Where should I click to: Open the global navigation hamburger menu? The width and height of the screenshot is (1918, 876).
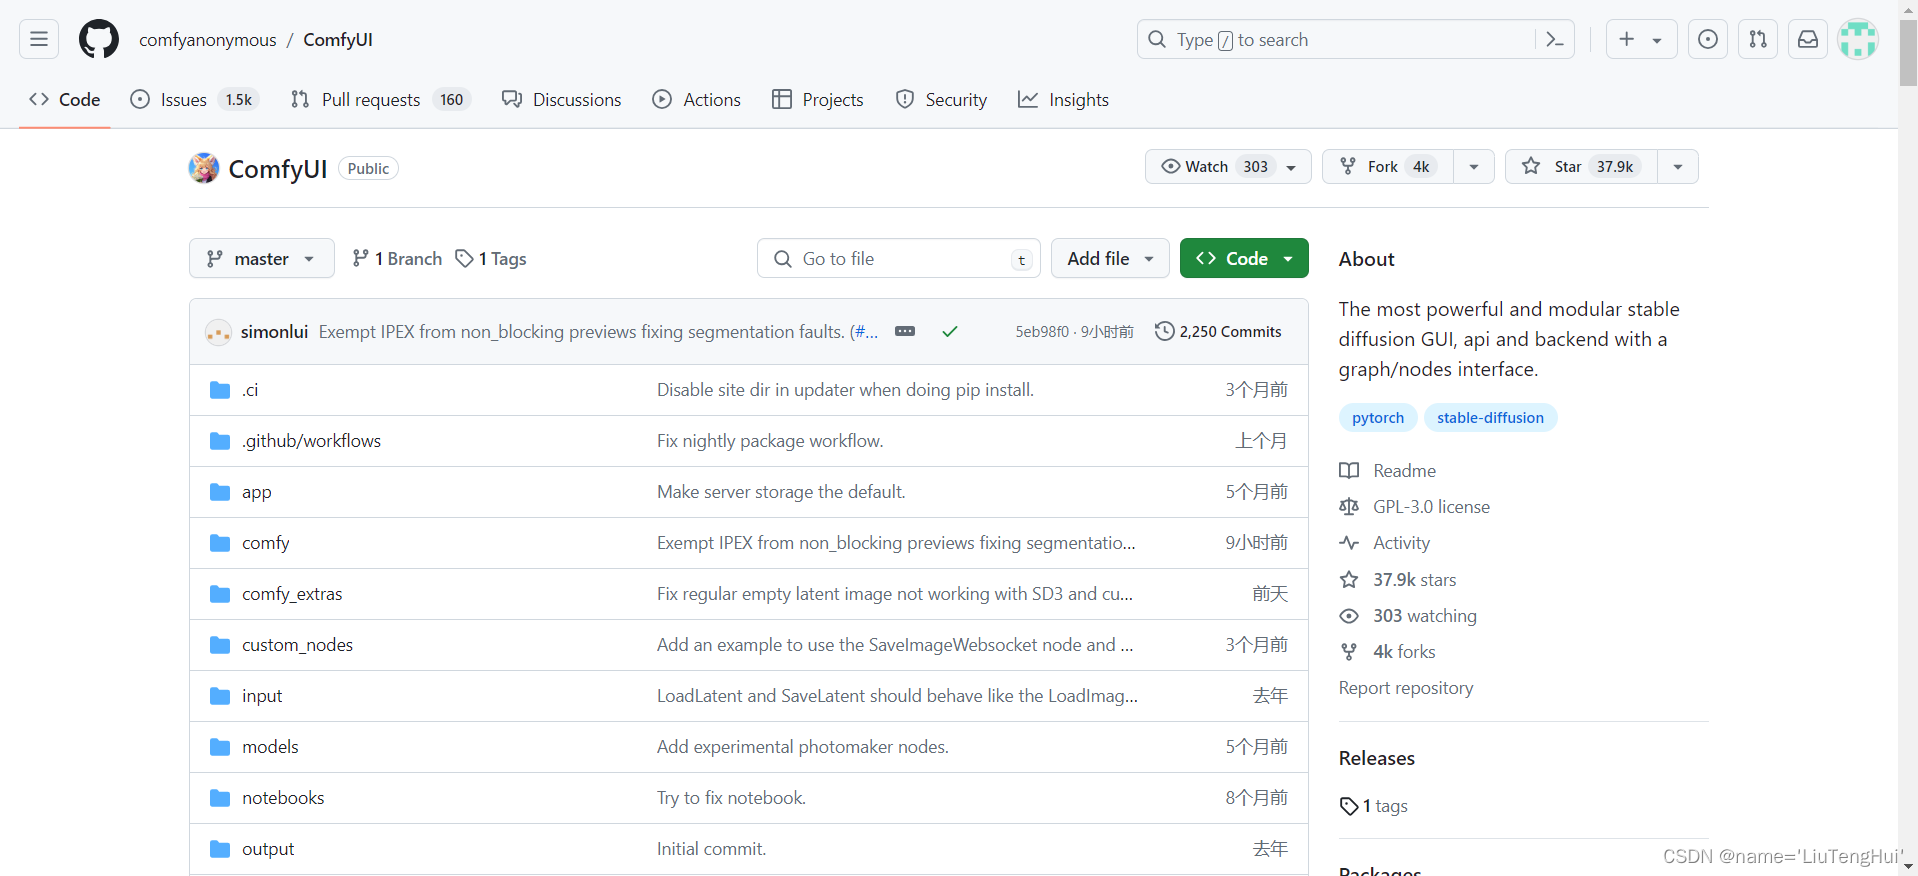coord(39,39)
